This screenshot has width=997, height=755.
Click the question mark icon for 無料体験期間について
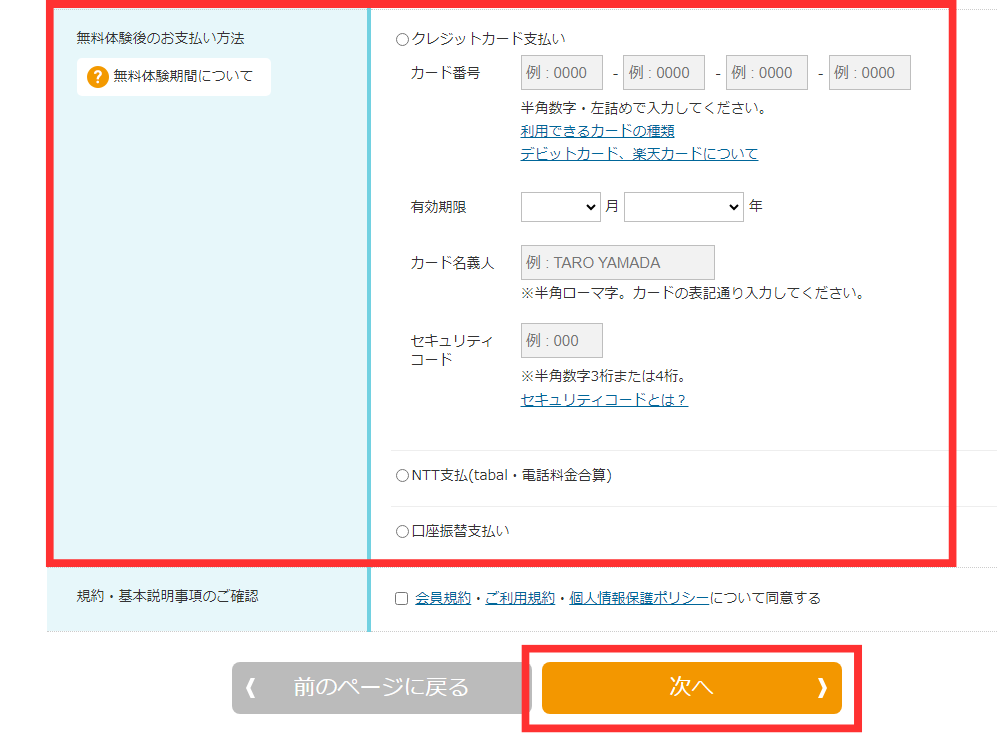[97, 77]
